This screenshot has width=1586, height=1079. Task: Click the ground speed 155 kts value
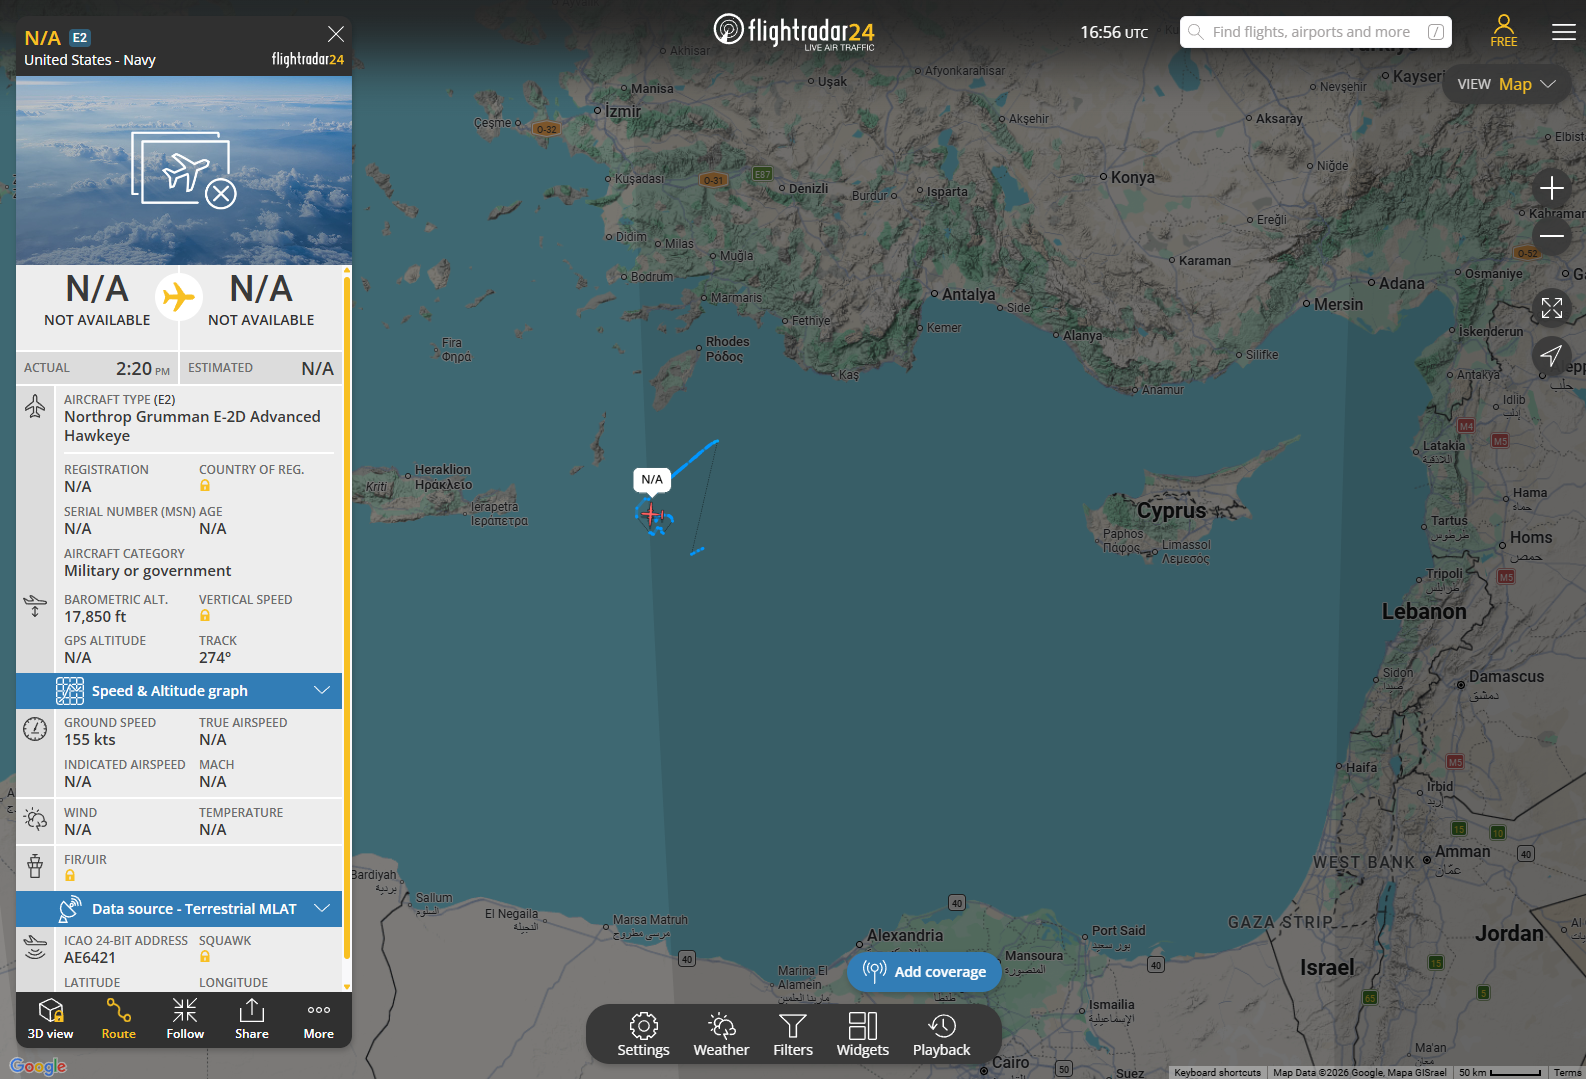pos(90,740)
